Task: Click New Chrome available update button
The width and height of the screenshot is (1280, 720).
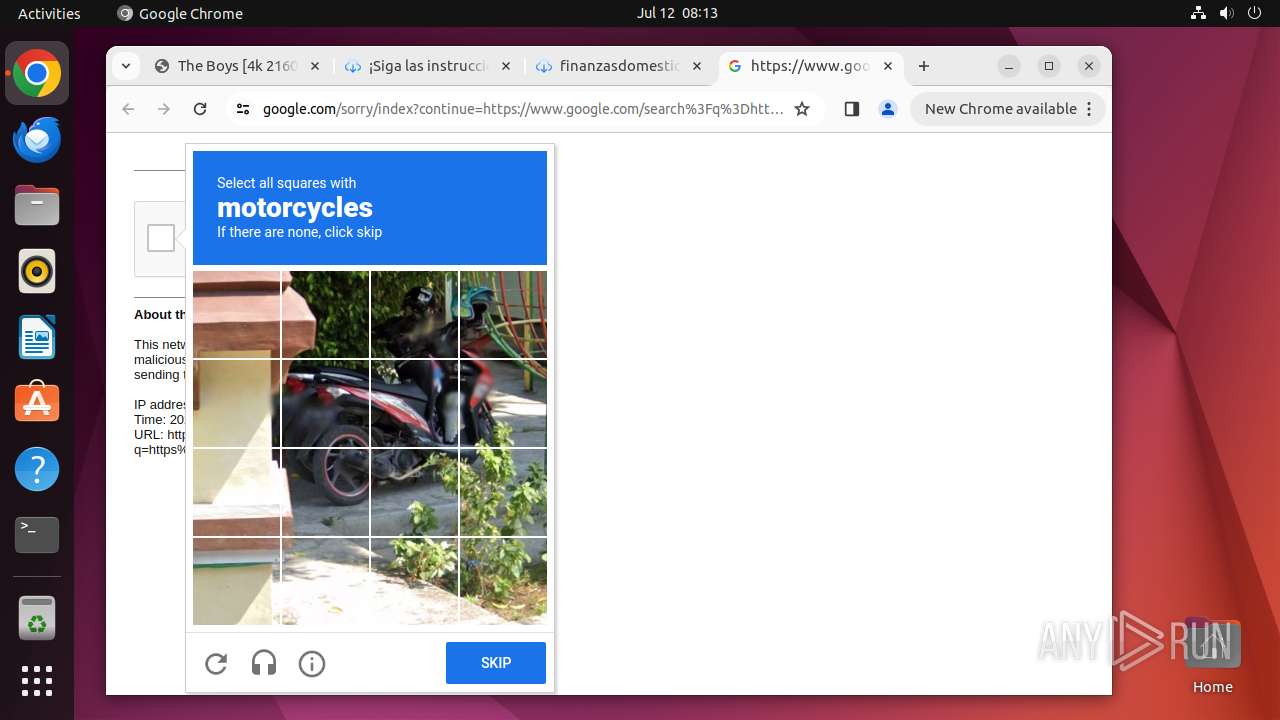Action: coord(1007,109)
